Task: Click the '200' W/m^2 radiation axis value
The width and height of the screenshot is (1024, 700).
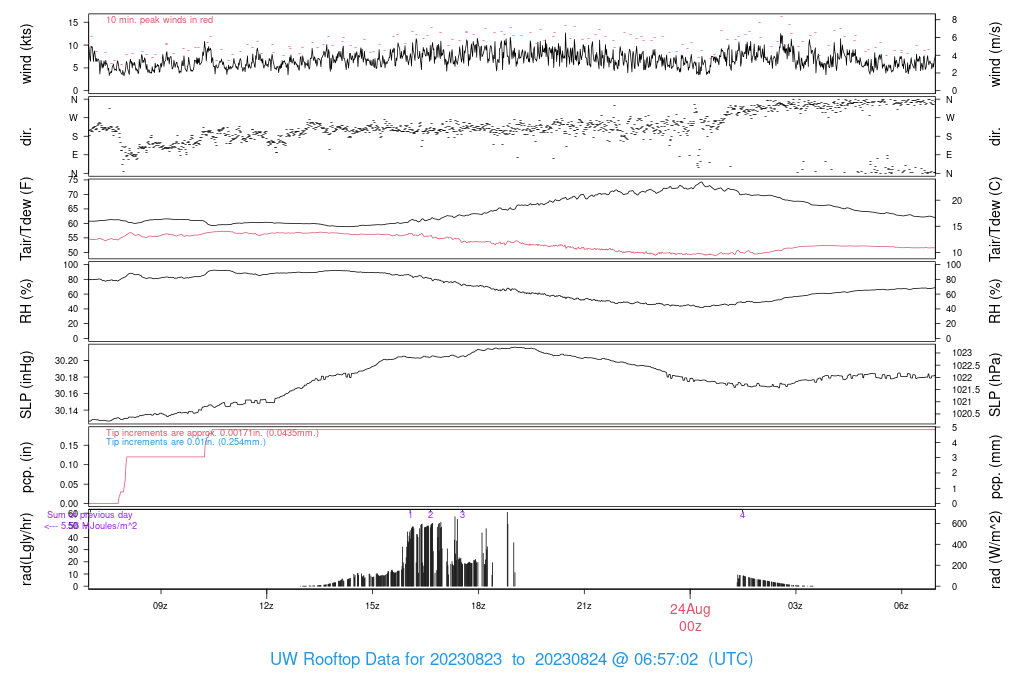Action: [959, 565]
